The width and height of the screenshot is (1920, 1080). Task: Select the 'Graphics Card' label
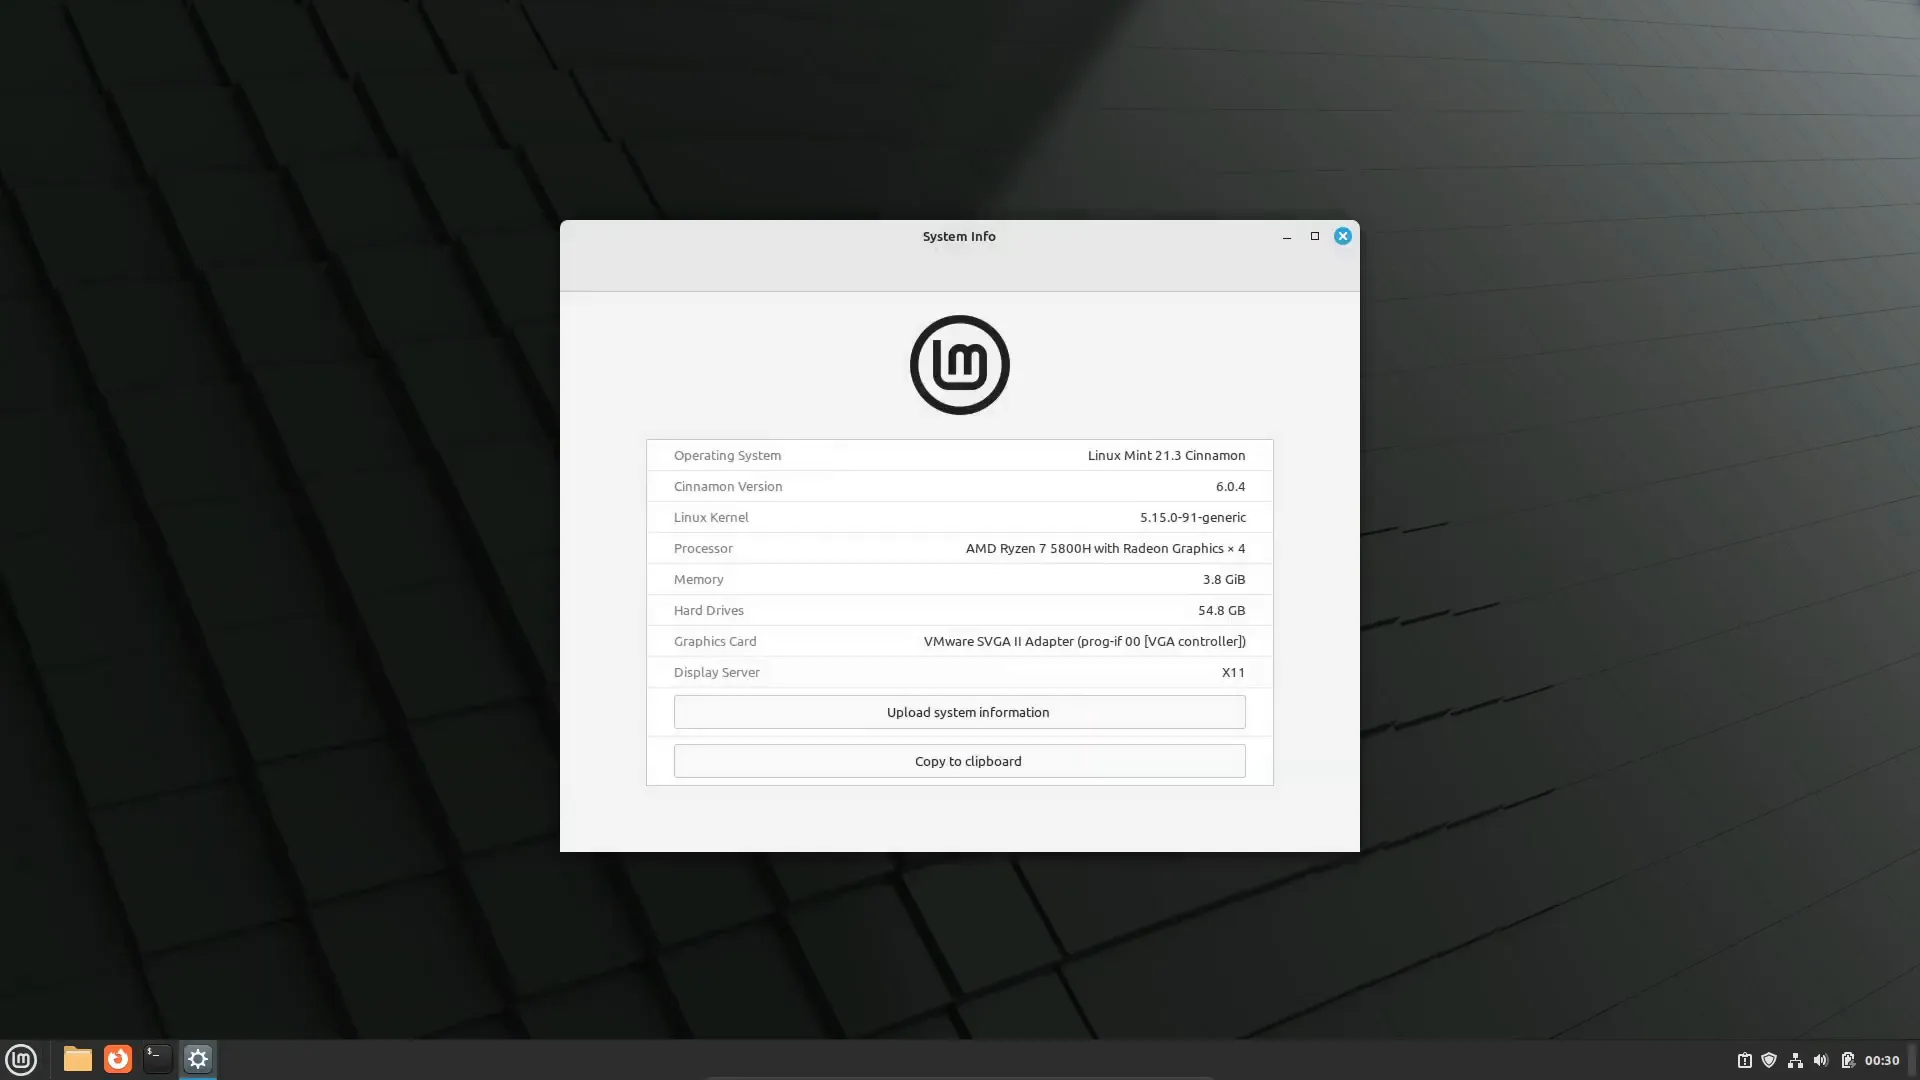pos(715,641)
